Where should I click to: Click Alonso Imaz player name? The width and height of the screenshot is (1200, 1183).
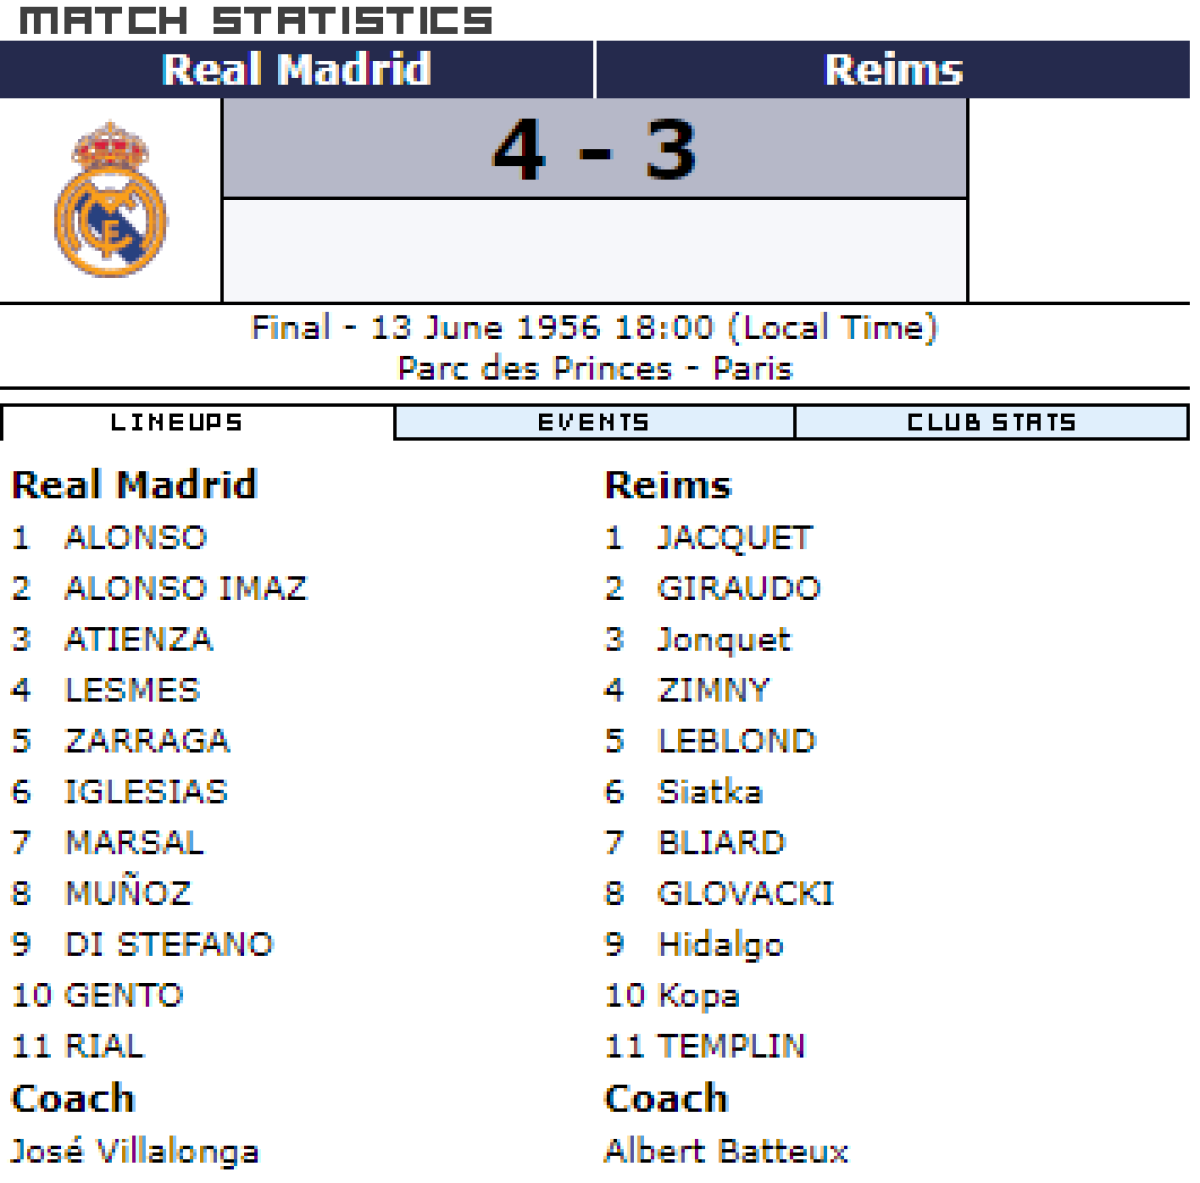[x=186, y=588]
